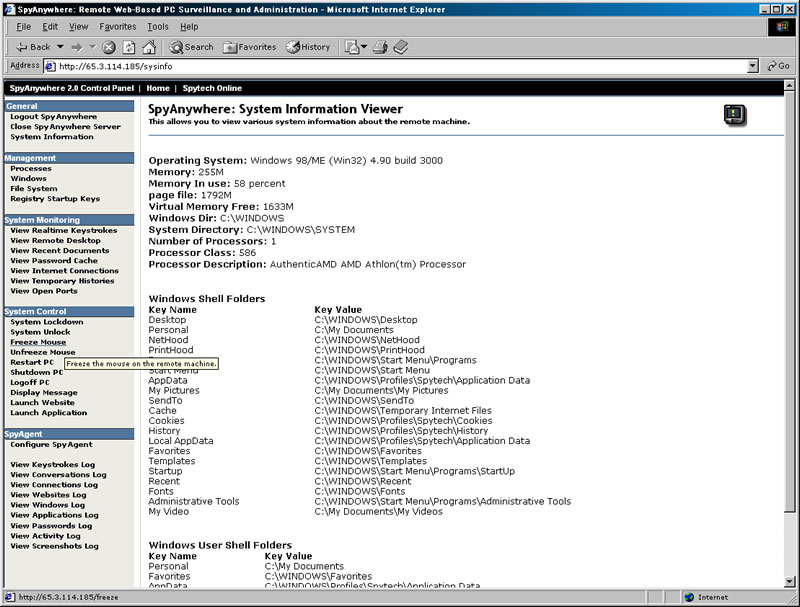Open the address bar dropdown arrow

[753, 66]
